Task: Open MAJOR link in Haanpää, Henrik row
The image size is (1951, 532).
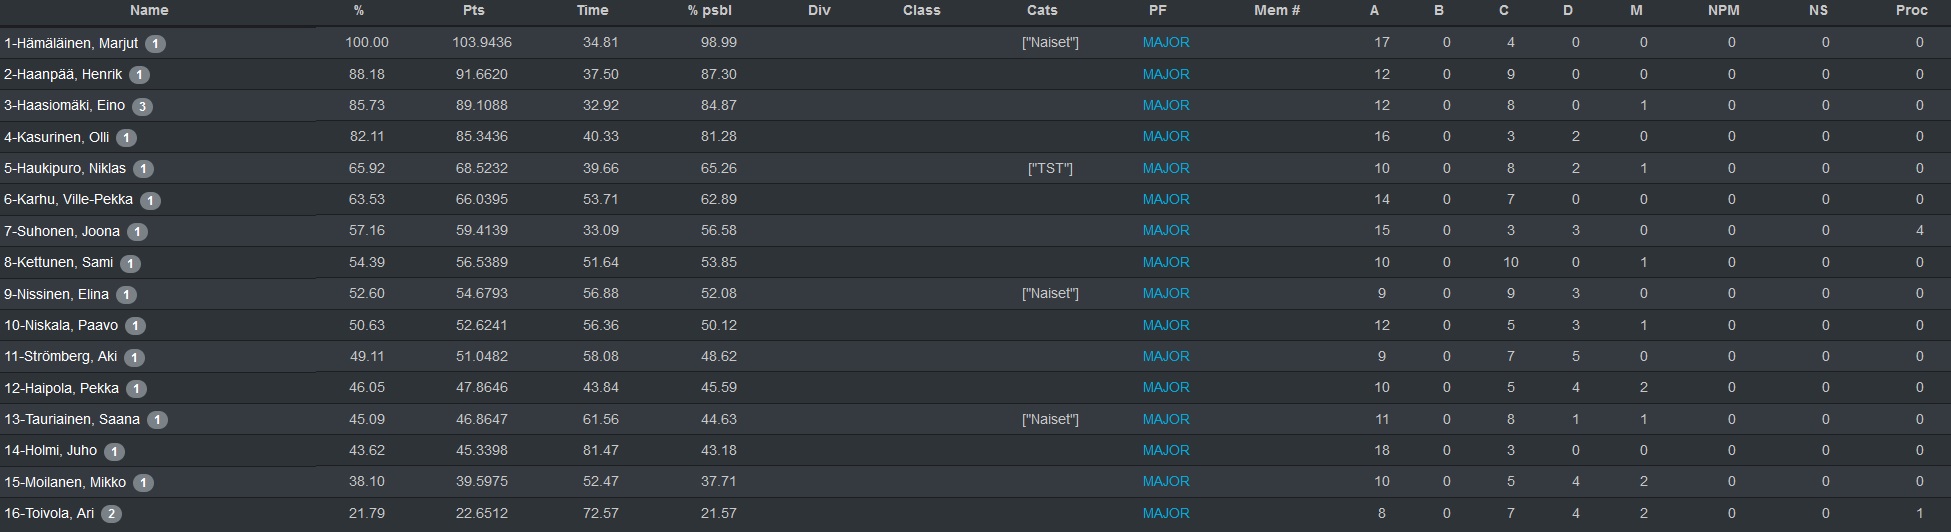Action: click(1166, 74)
